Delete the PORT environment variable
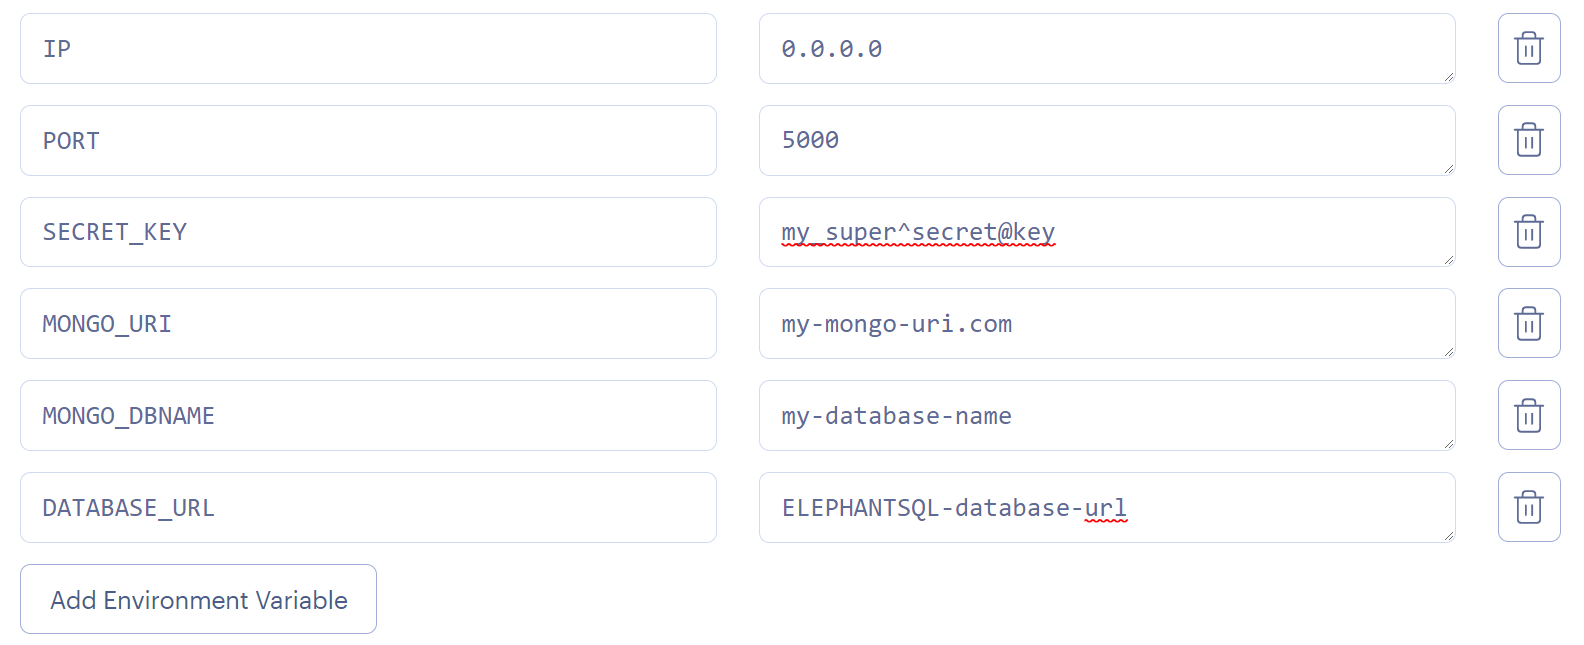Viewport: 1584px width, 645px height. pos(1529,140)
